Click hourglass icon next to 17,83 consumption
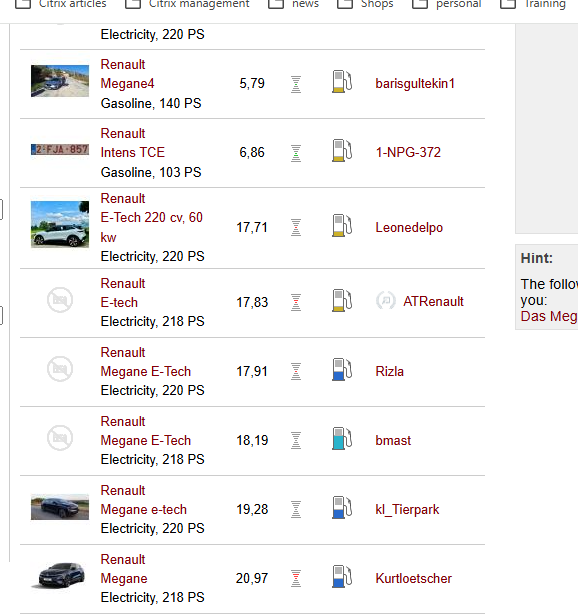 pyautogui.click(x=296, y=302)
